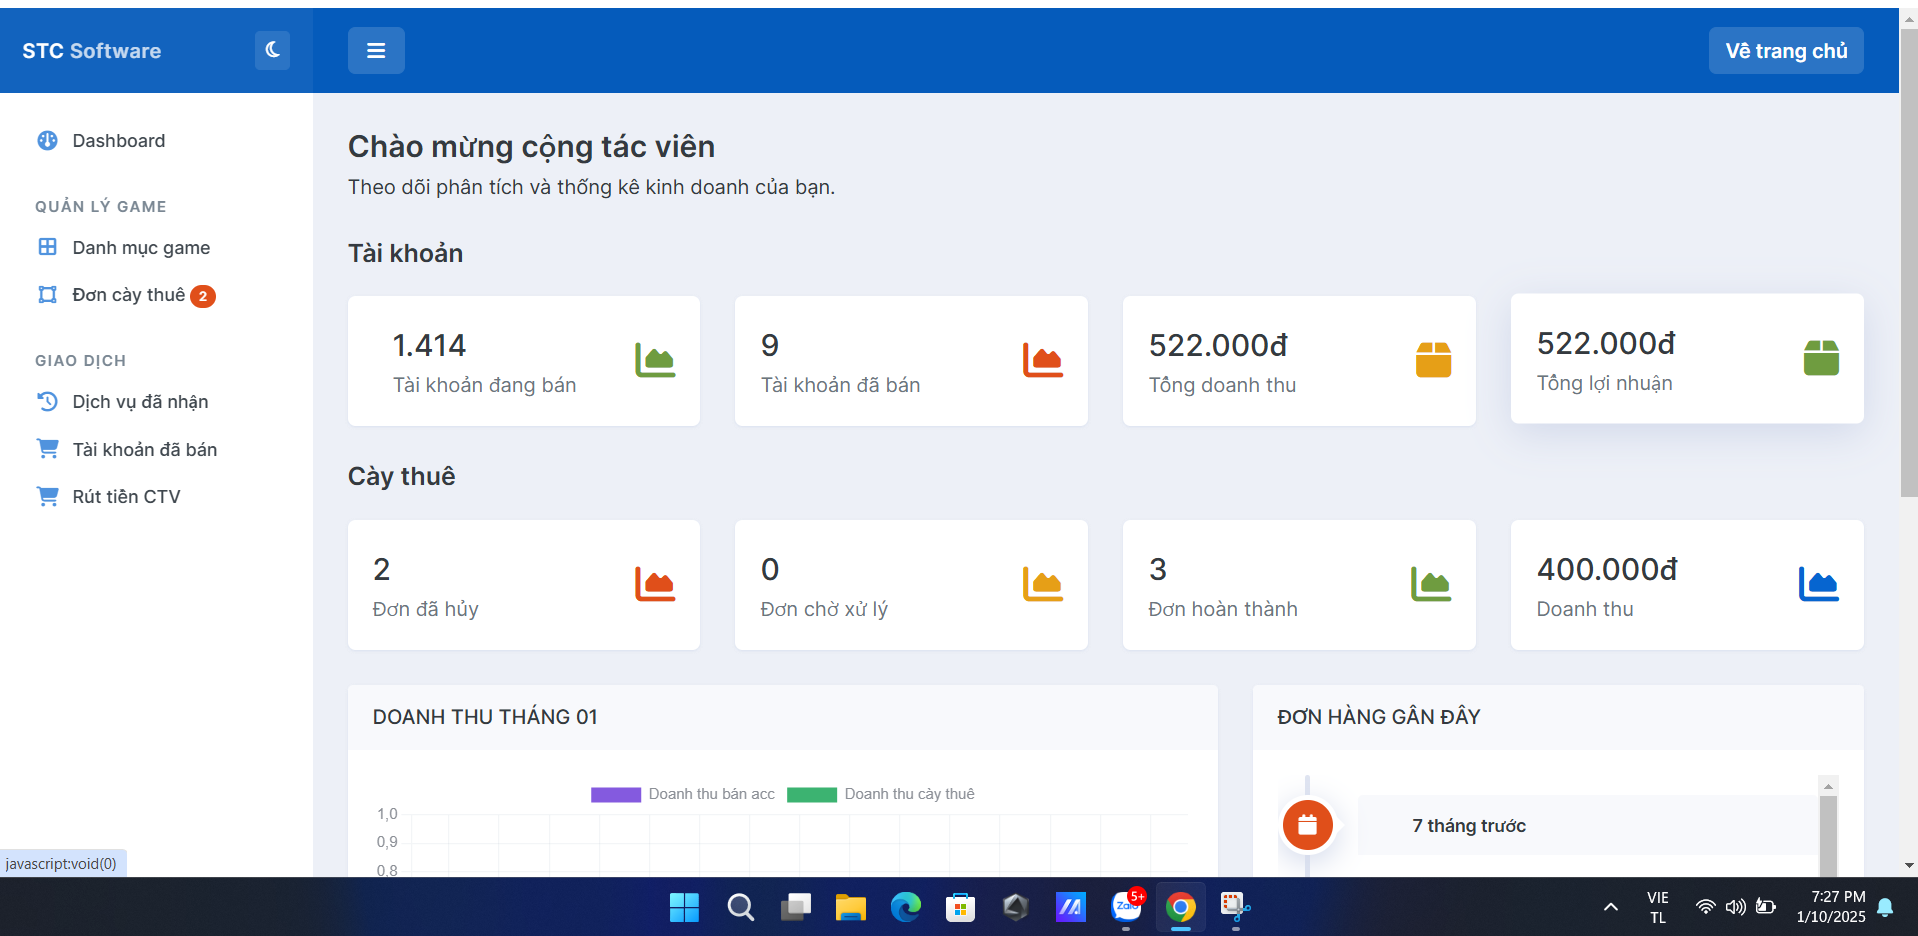Open the VIE language input switcher

coord(1657,907)
